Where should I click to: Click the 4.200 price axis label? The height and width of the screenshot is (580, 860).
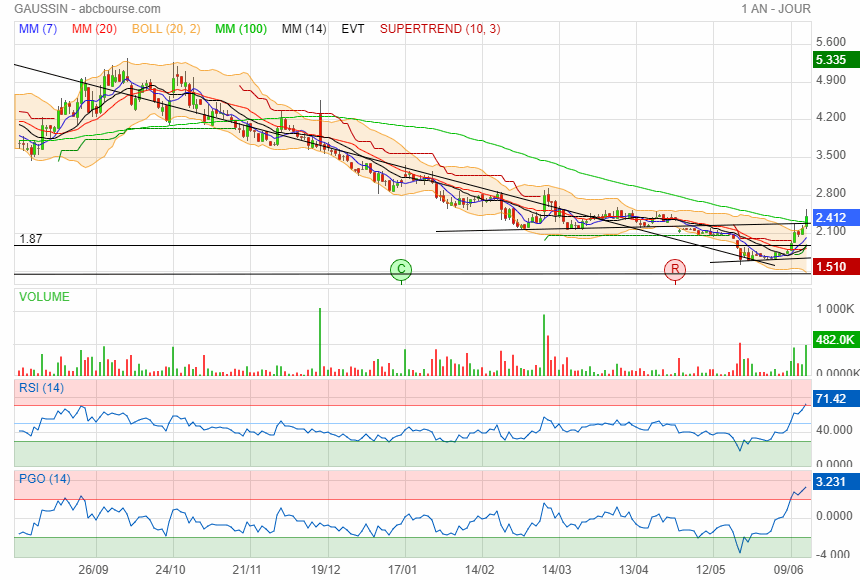(x=831, y=117)
